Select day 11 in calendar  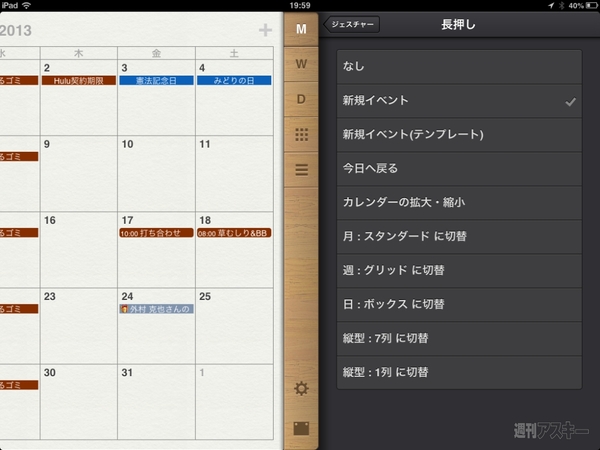pos(234,173)
